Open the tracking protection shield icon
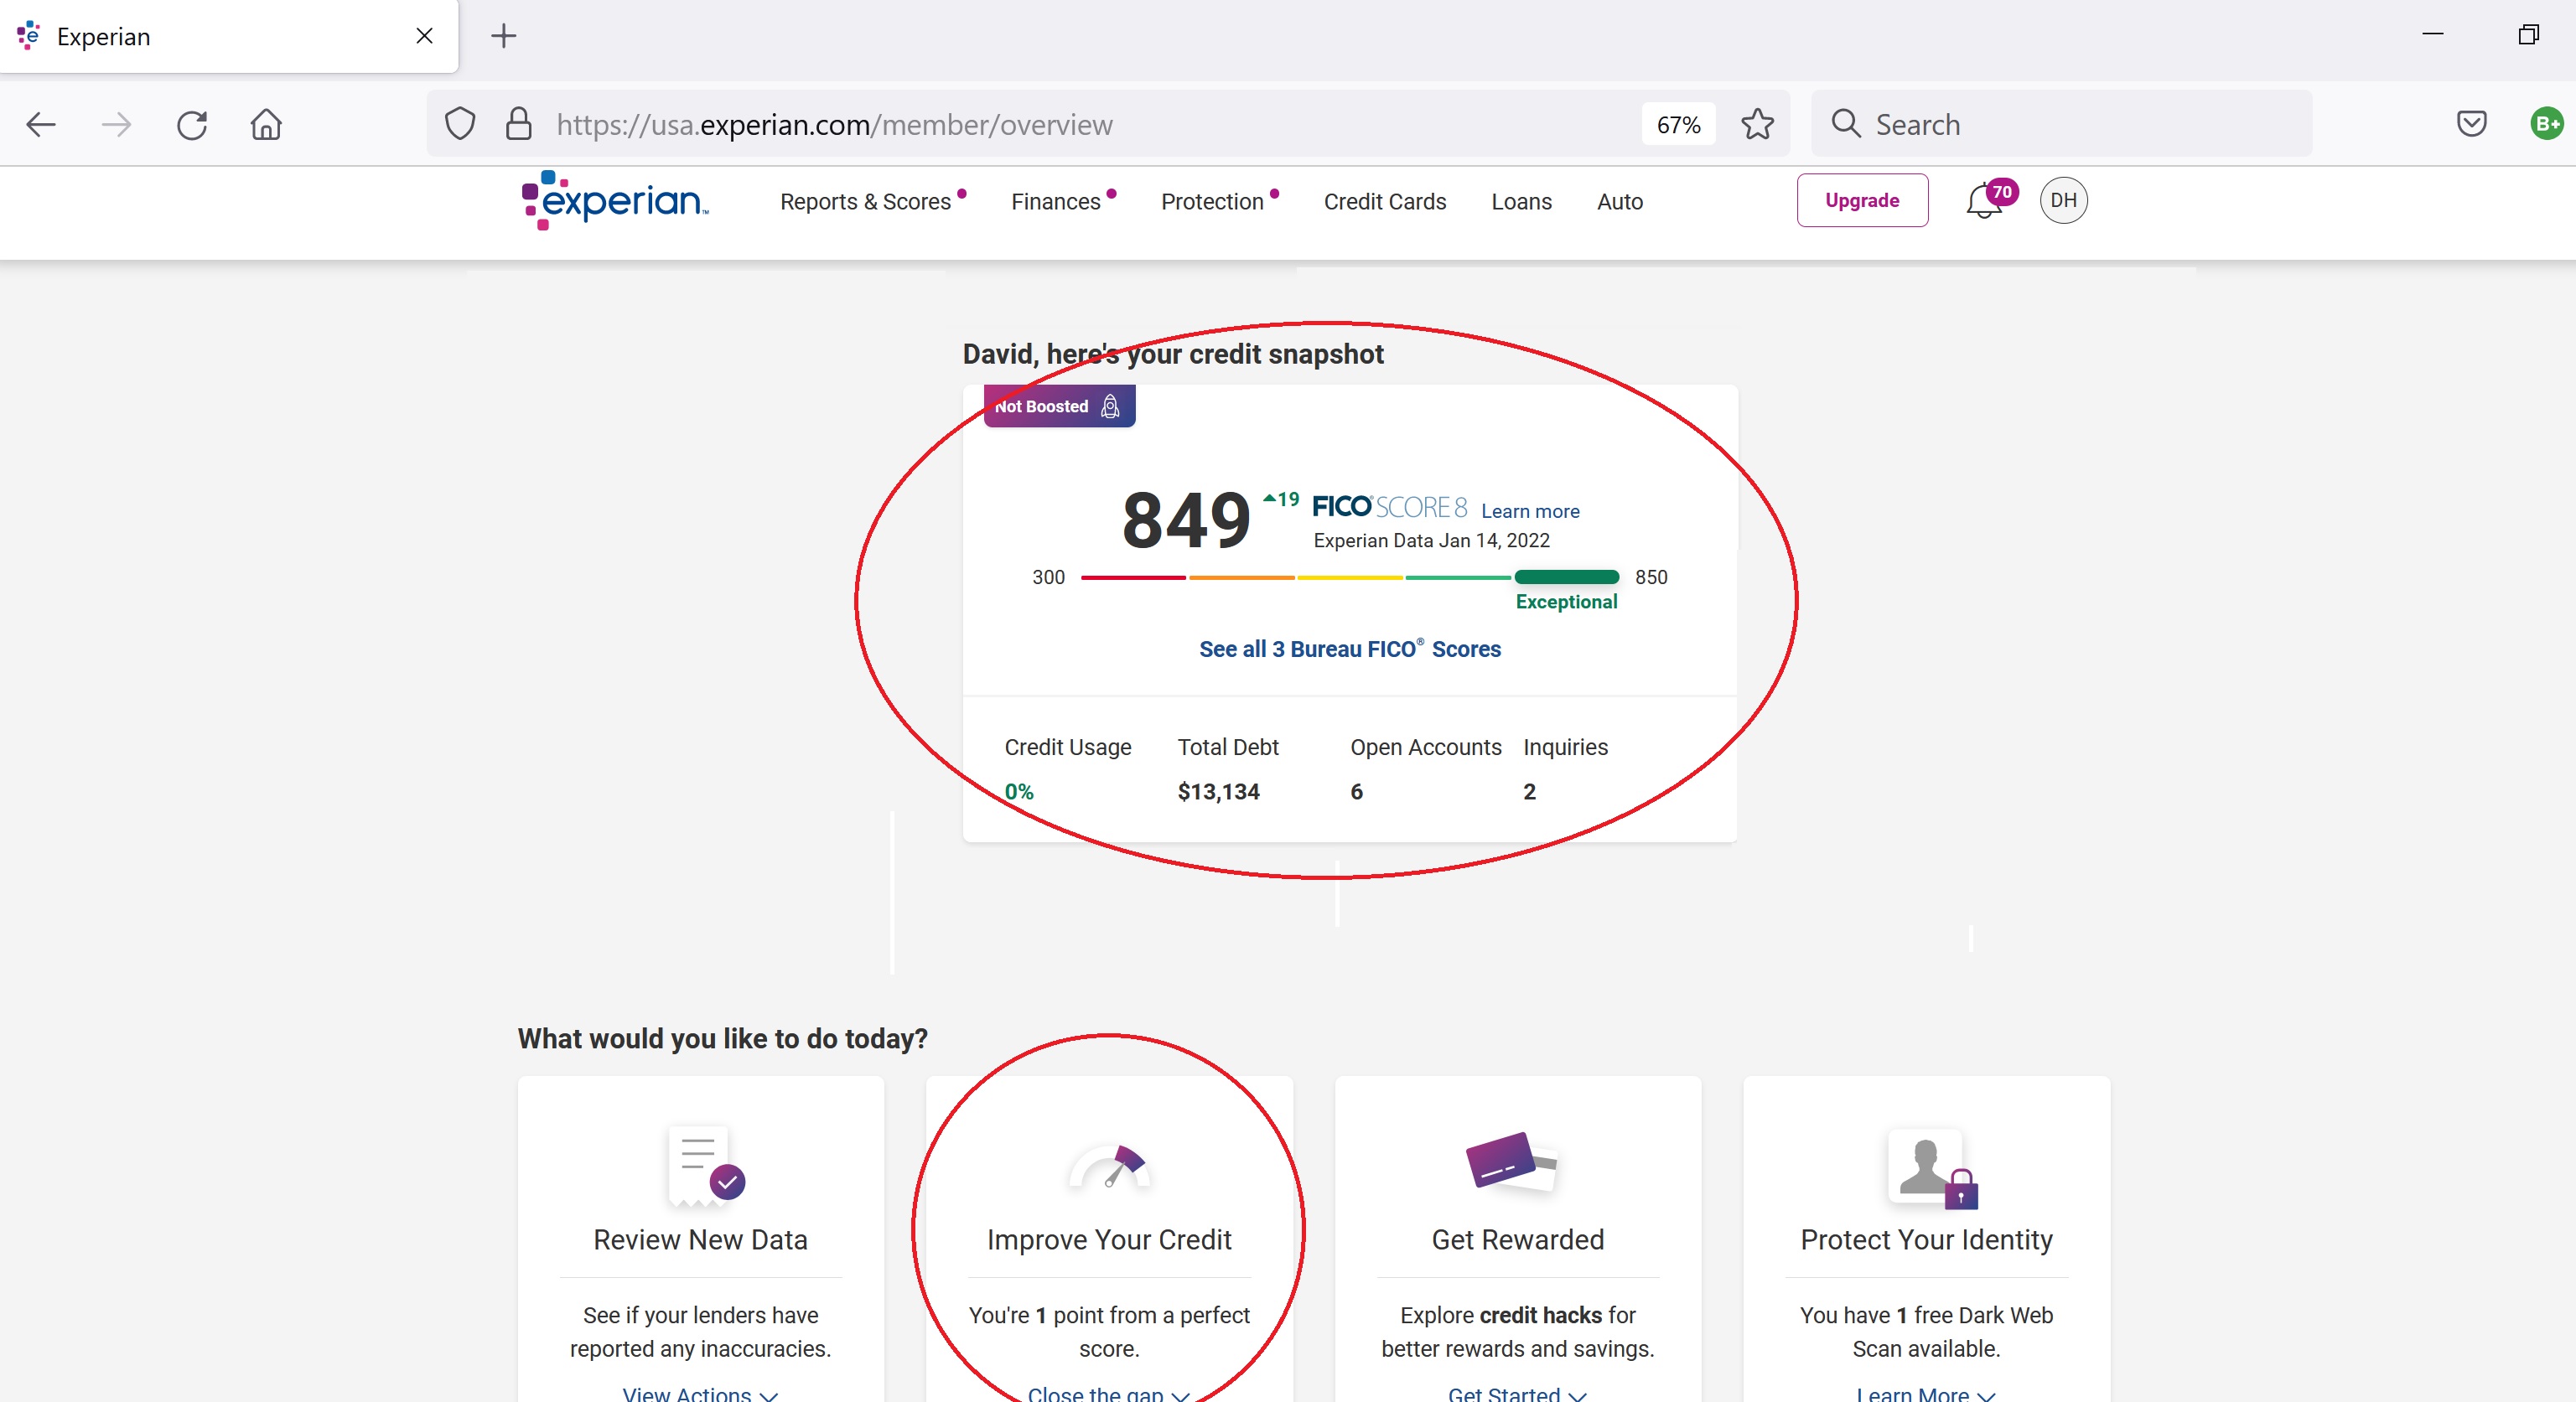2576x1402 pixels. [x=460, y=124]
